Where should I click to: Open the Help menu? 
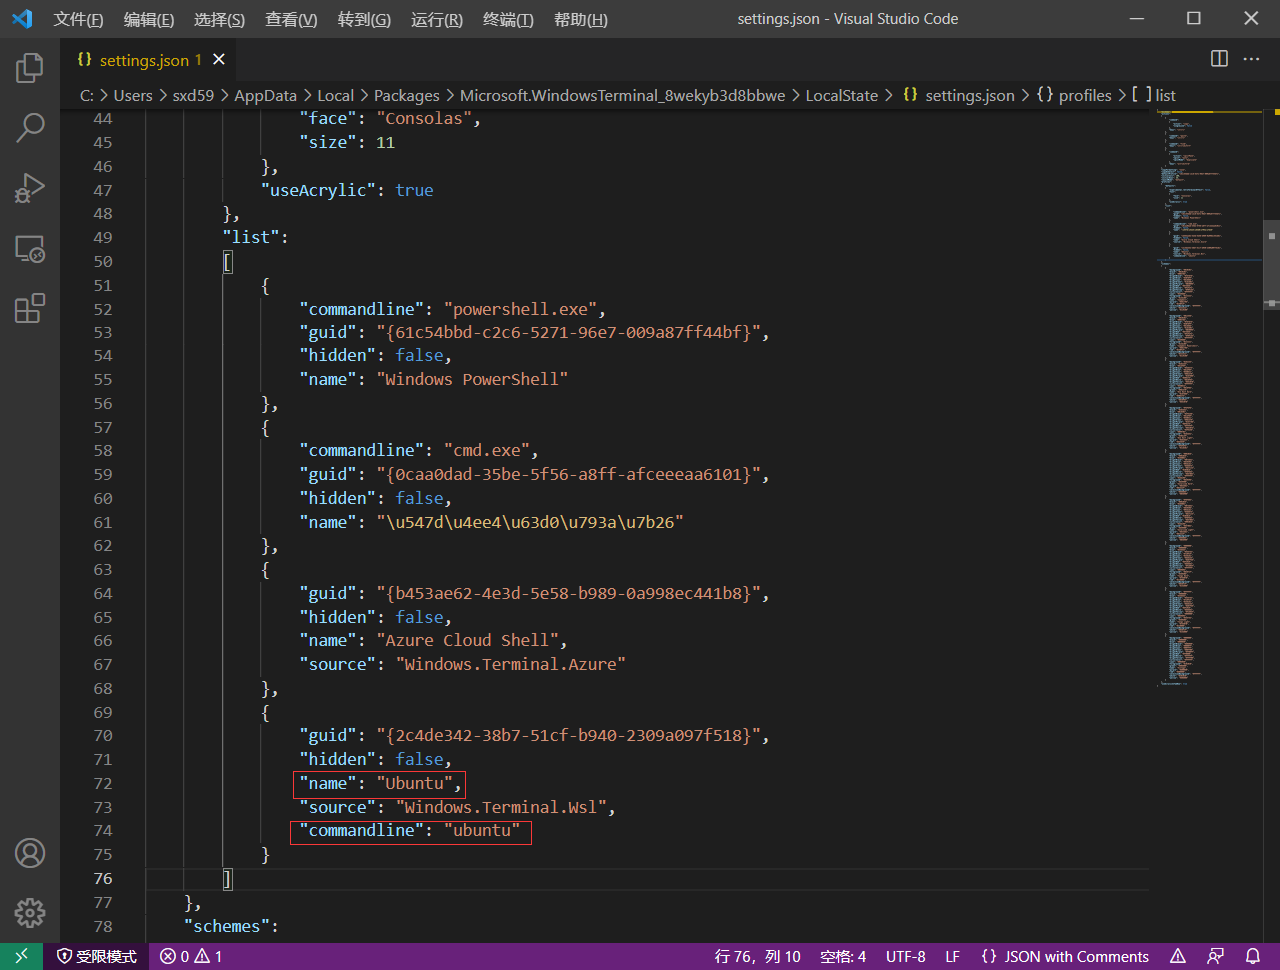click(x=580, y=20)
